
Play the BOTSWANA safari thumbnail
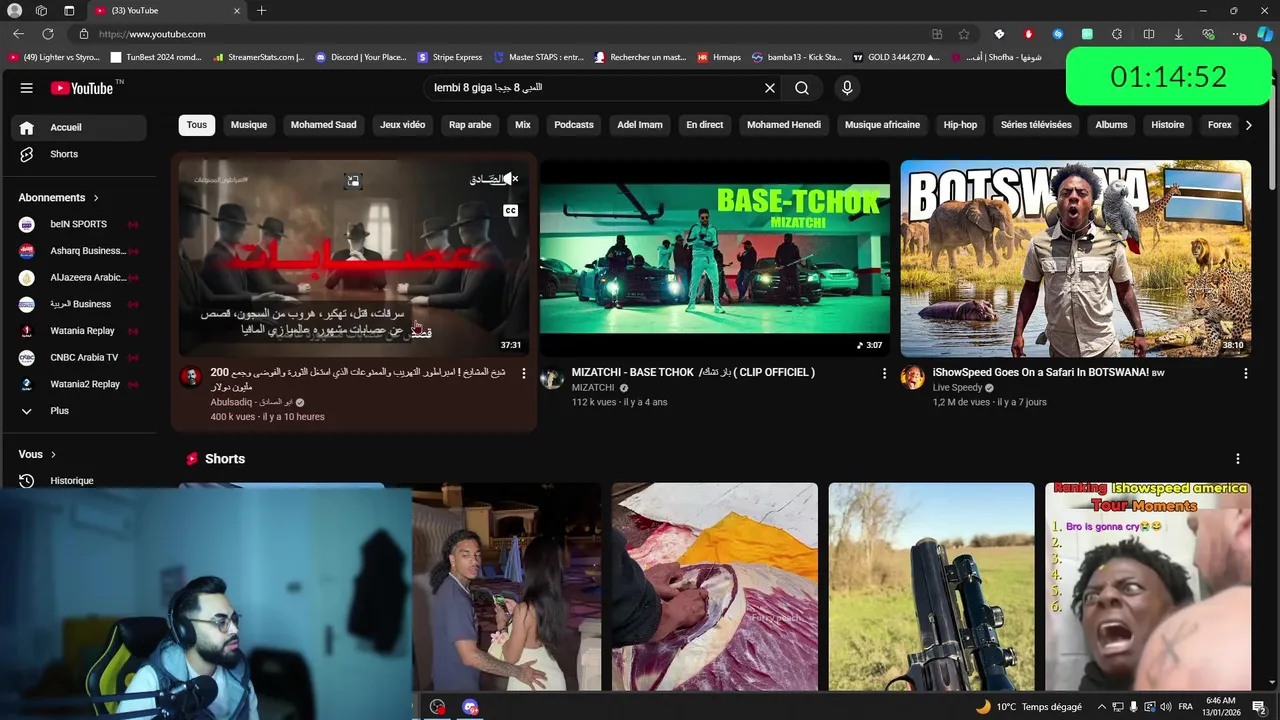(x=1075, y=258)
